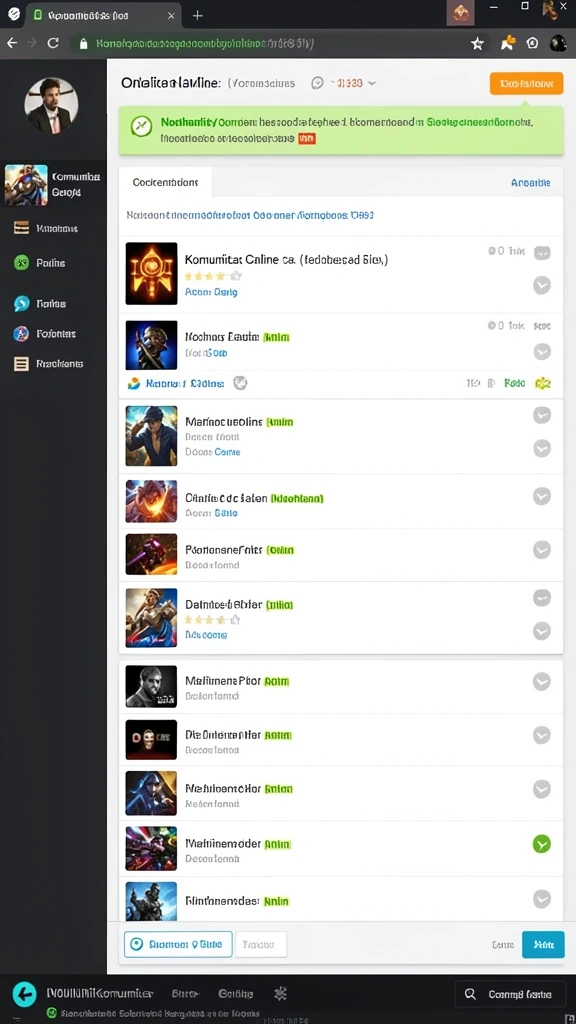
Task: Click the browser back arrow
Action: (x=12, y=43)
